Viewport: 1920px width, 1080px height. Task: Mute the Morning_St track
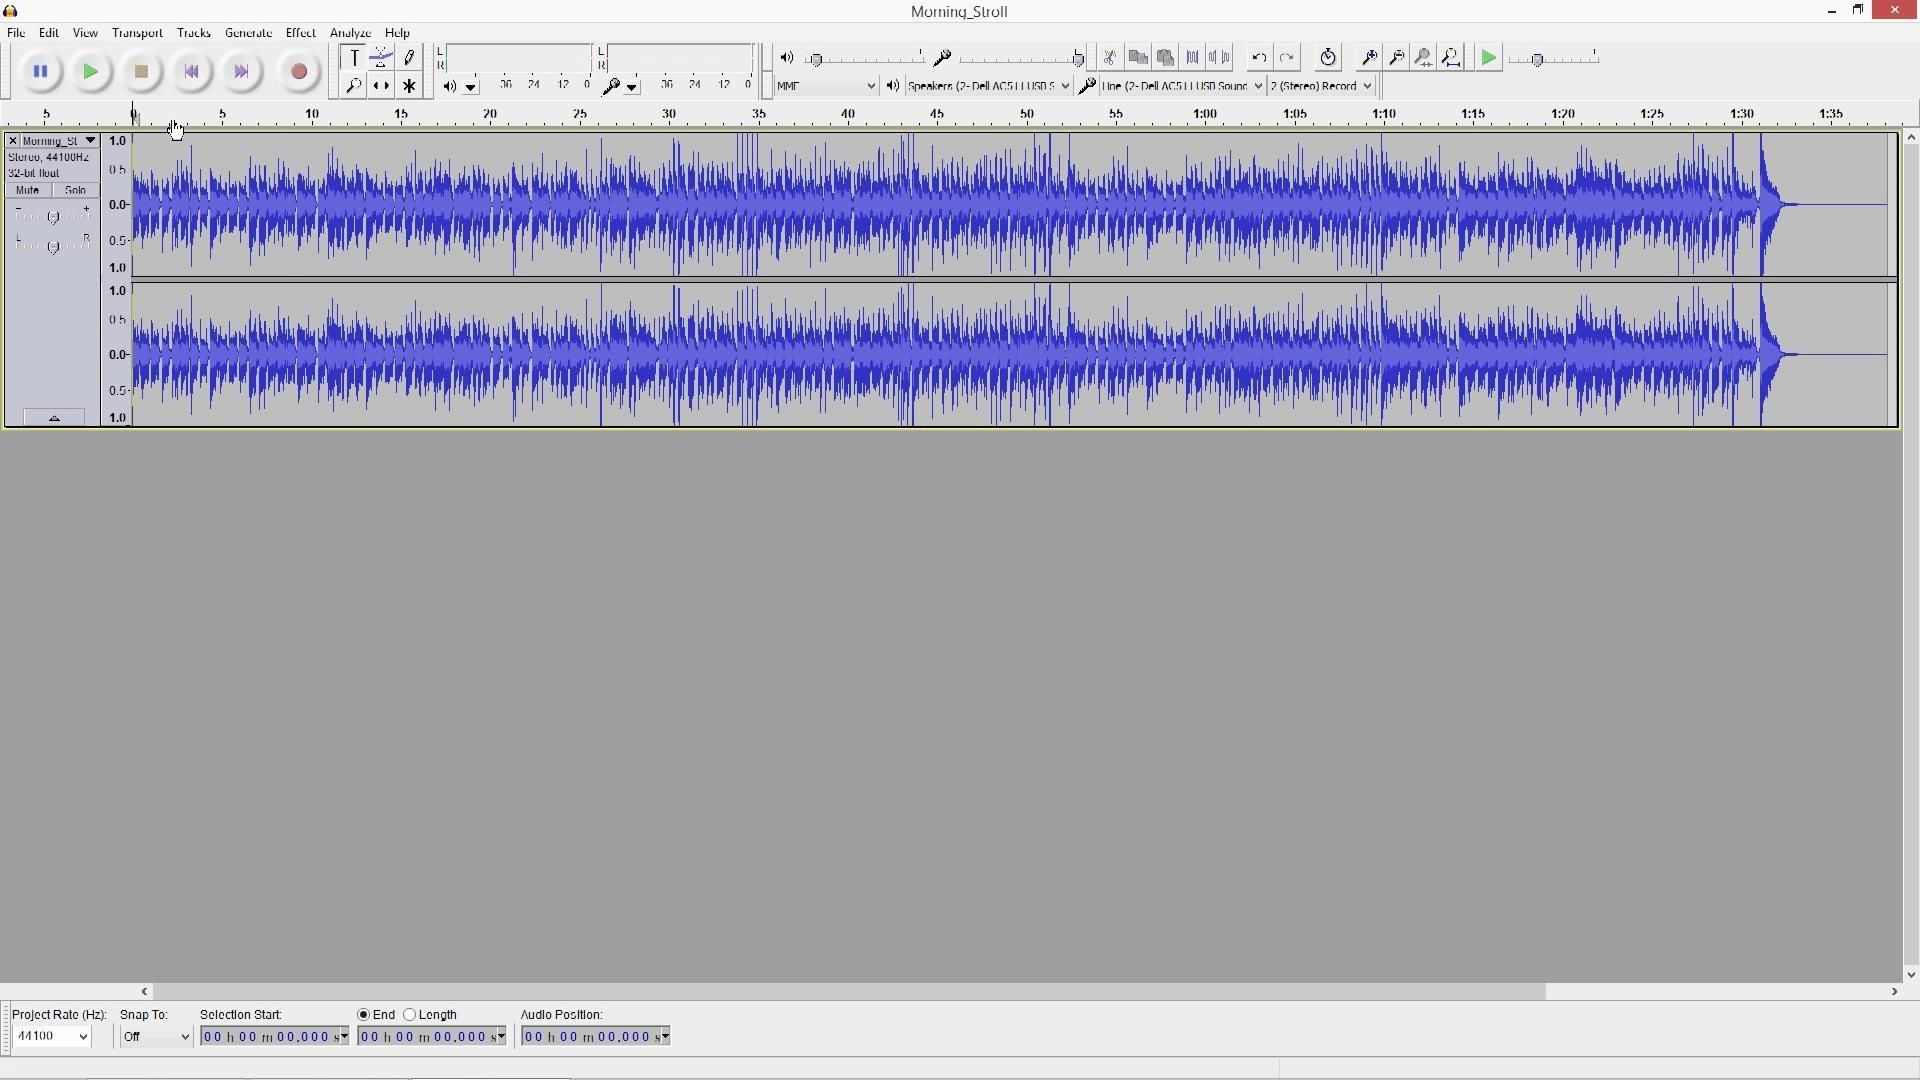coord(27,190)
